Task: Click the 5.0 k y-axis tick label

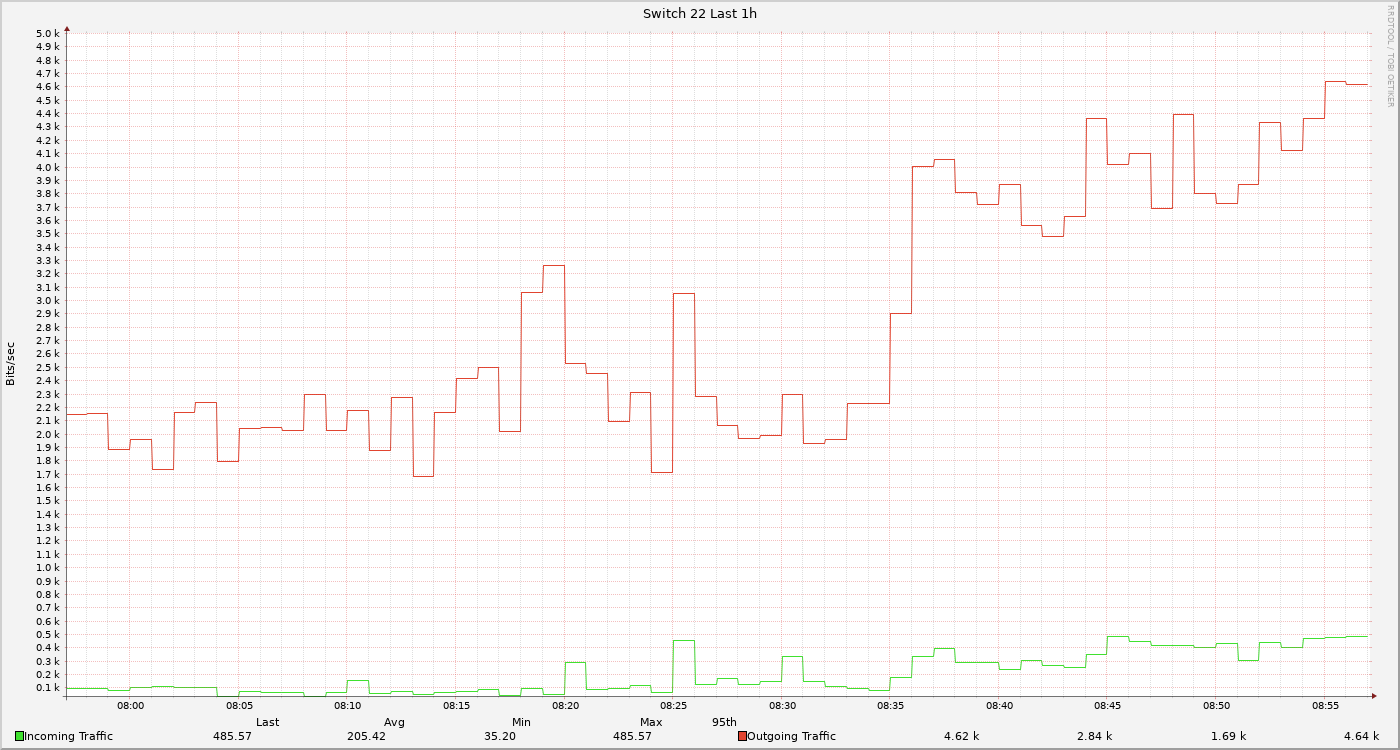Action: point(48,34)
